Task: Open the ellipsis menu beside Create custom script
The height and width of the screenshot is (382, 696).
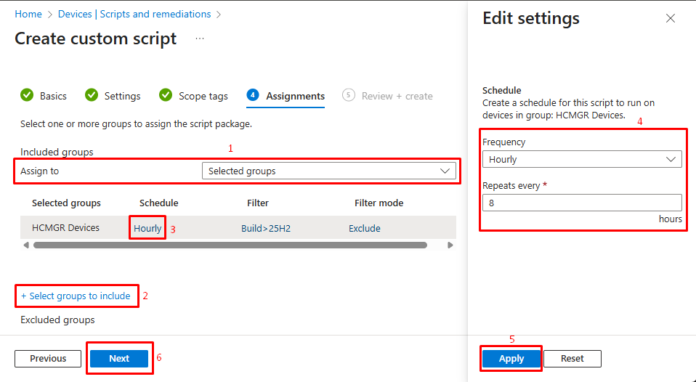Action: [200, 39]
